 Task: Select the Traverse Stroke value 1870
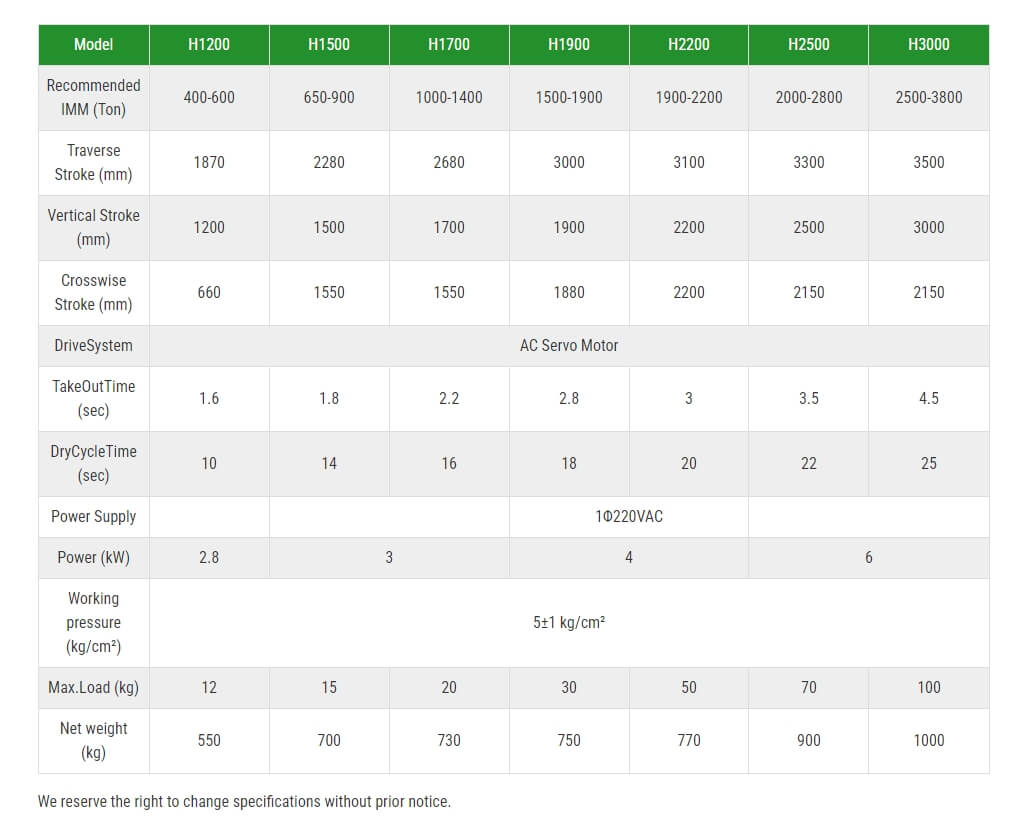click(209, 163)
